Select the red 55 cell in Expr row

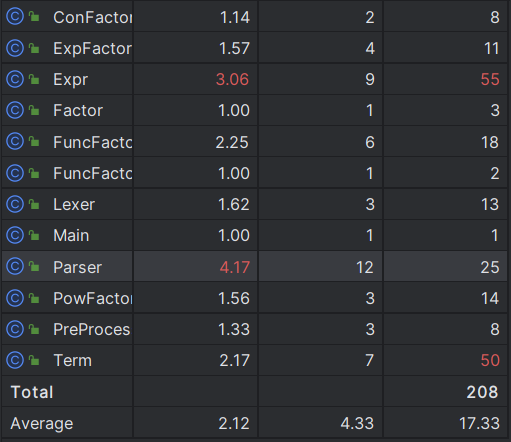(490, 79)
